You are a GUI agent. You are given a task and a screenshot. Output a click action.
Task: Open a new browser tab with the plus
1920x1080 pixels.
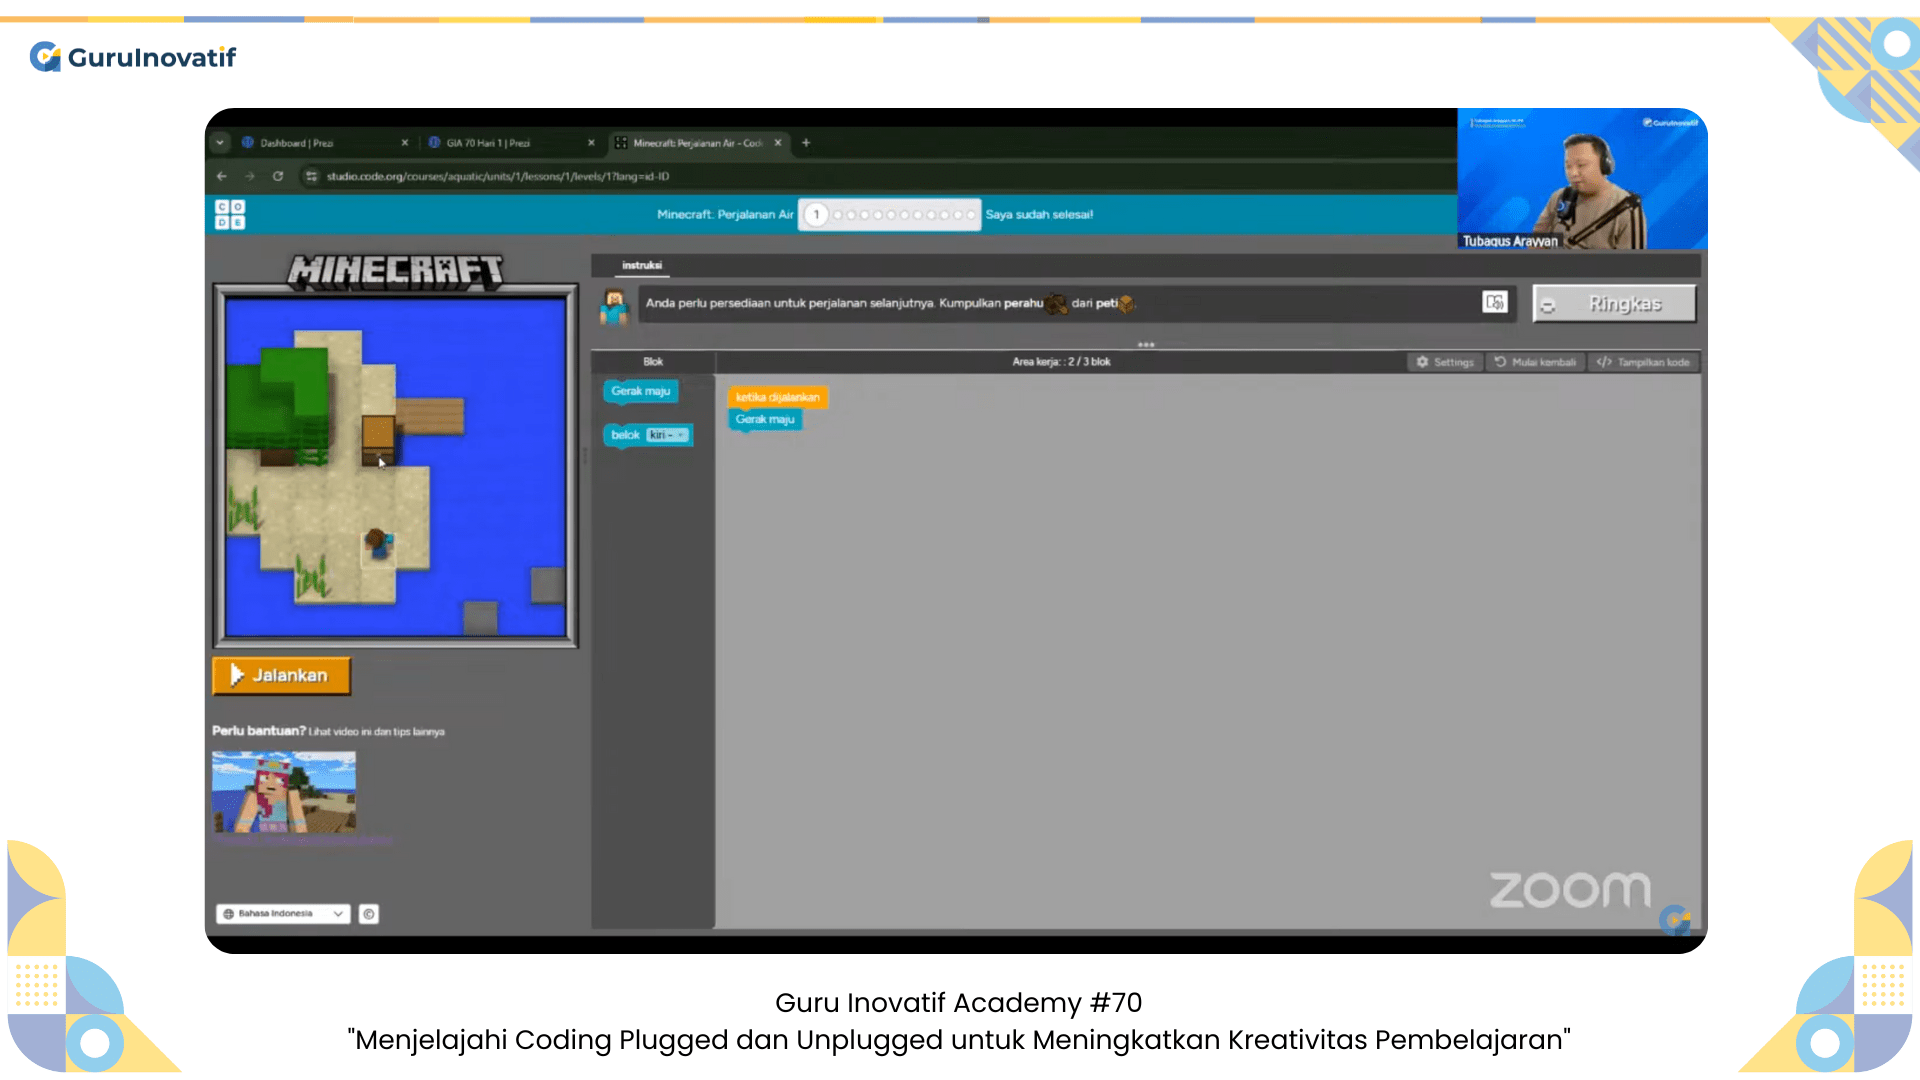click(805, 143)
